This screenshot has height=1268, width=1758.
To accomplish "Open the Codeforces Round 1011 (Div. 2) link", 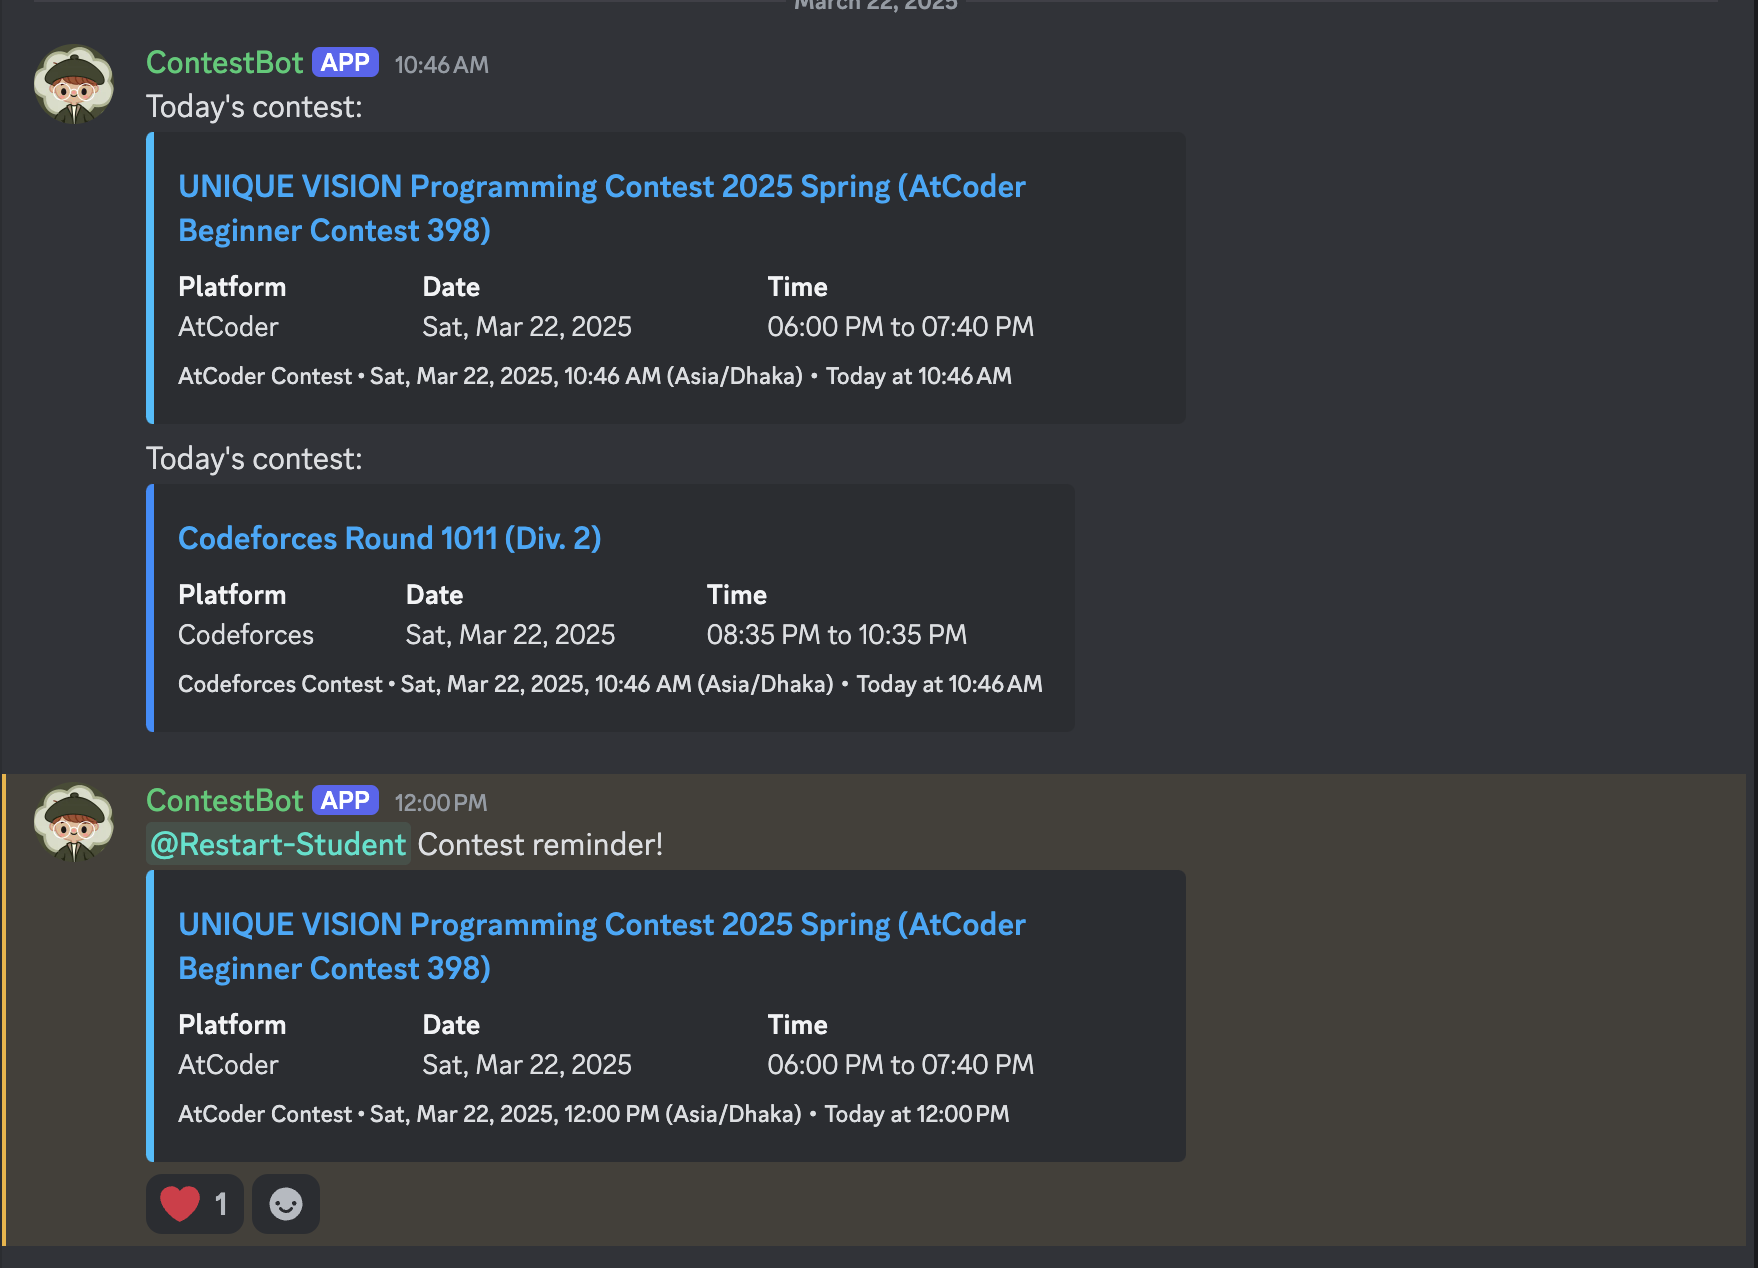I will point(389,538).
